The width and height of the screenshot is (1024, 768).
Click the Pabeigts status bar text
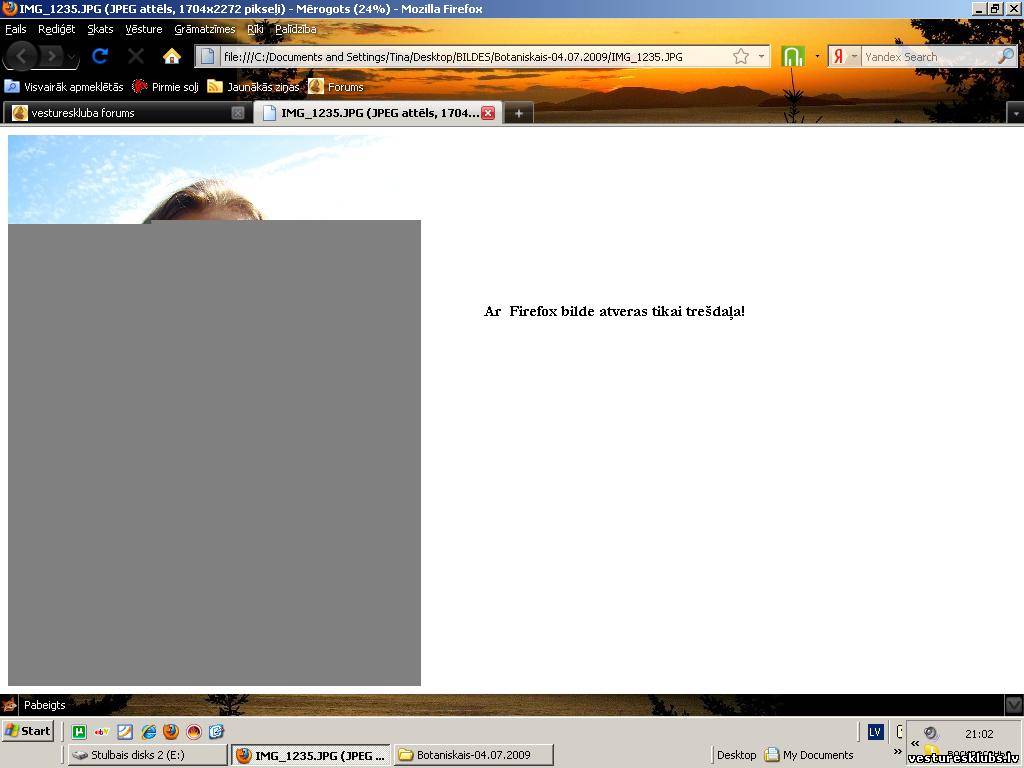(x=44, y=705)
